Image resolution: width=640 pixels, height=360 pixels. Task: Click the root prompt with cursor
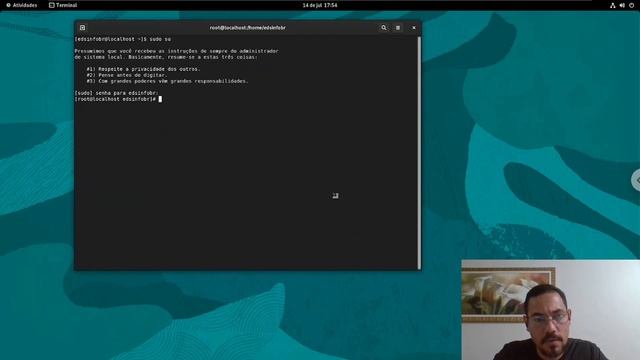[118, 99]
